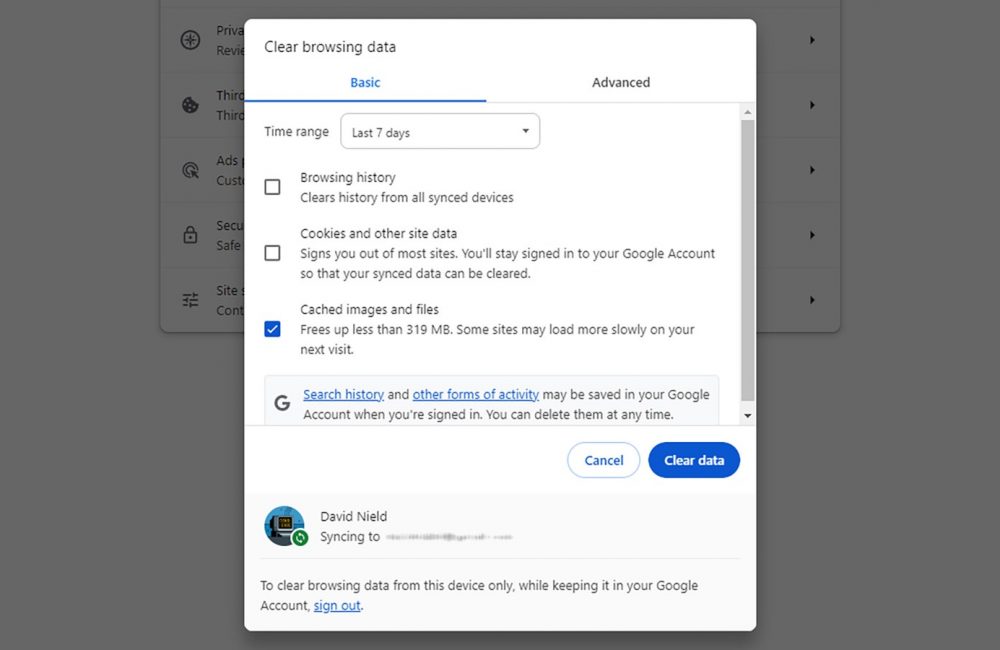Image resolution: width=1000 pixels, height=650 pixels.
Task: Click the Ads privacy icon
Action: 190,170
